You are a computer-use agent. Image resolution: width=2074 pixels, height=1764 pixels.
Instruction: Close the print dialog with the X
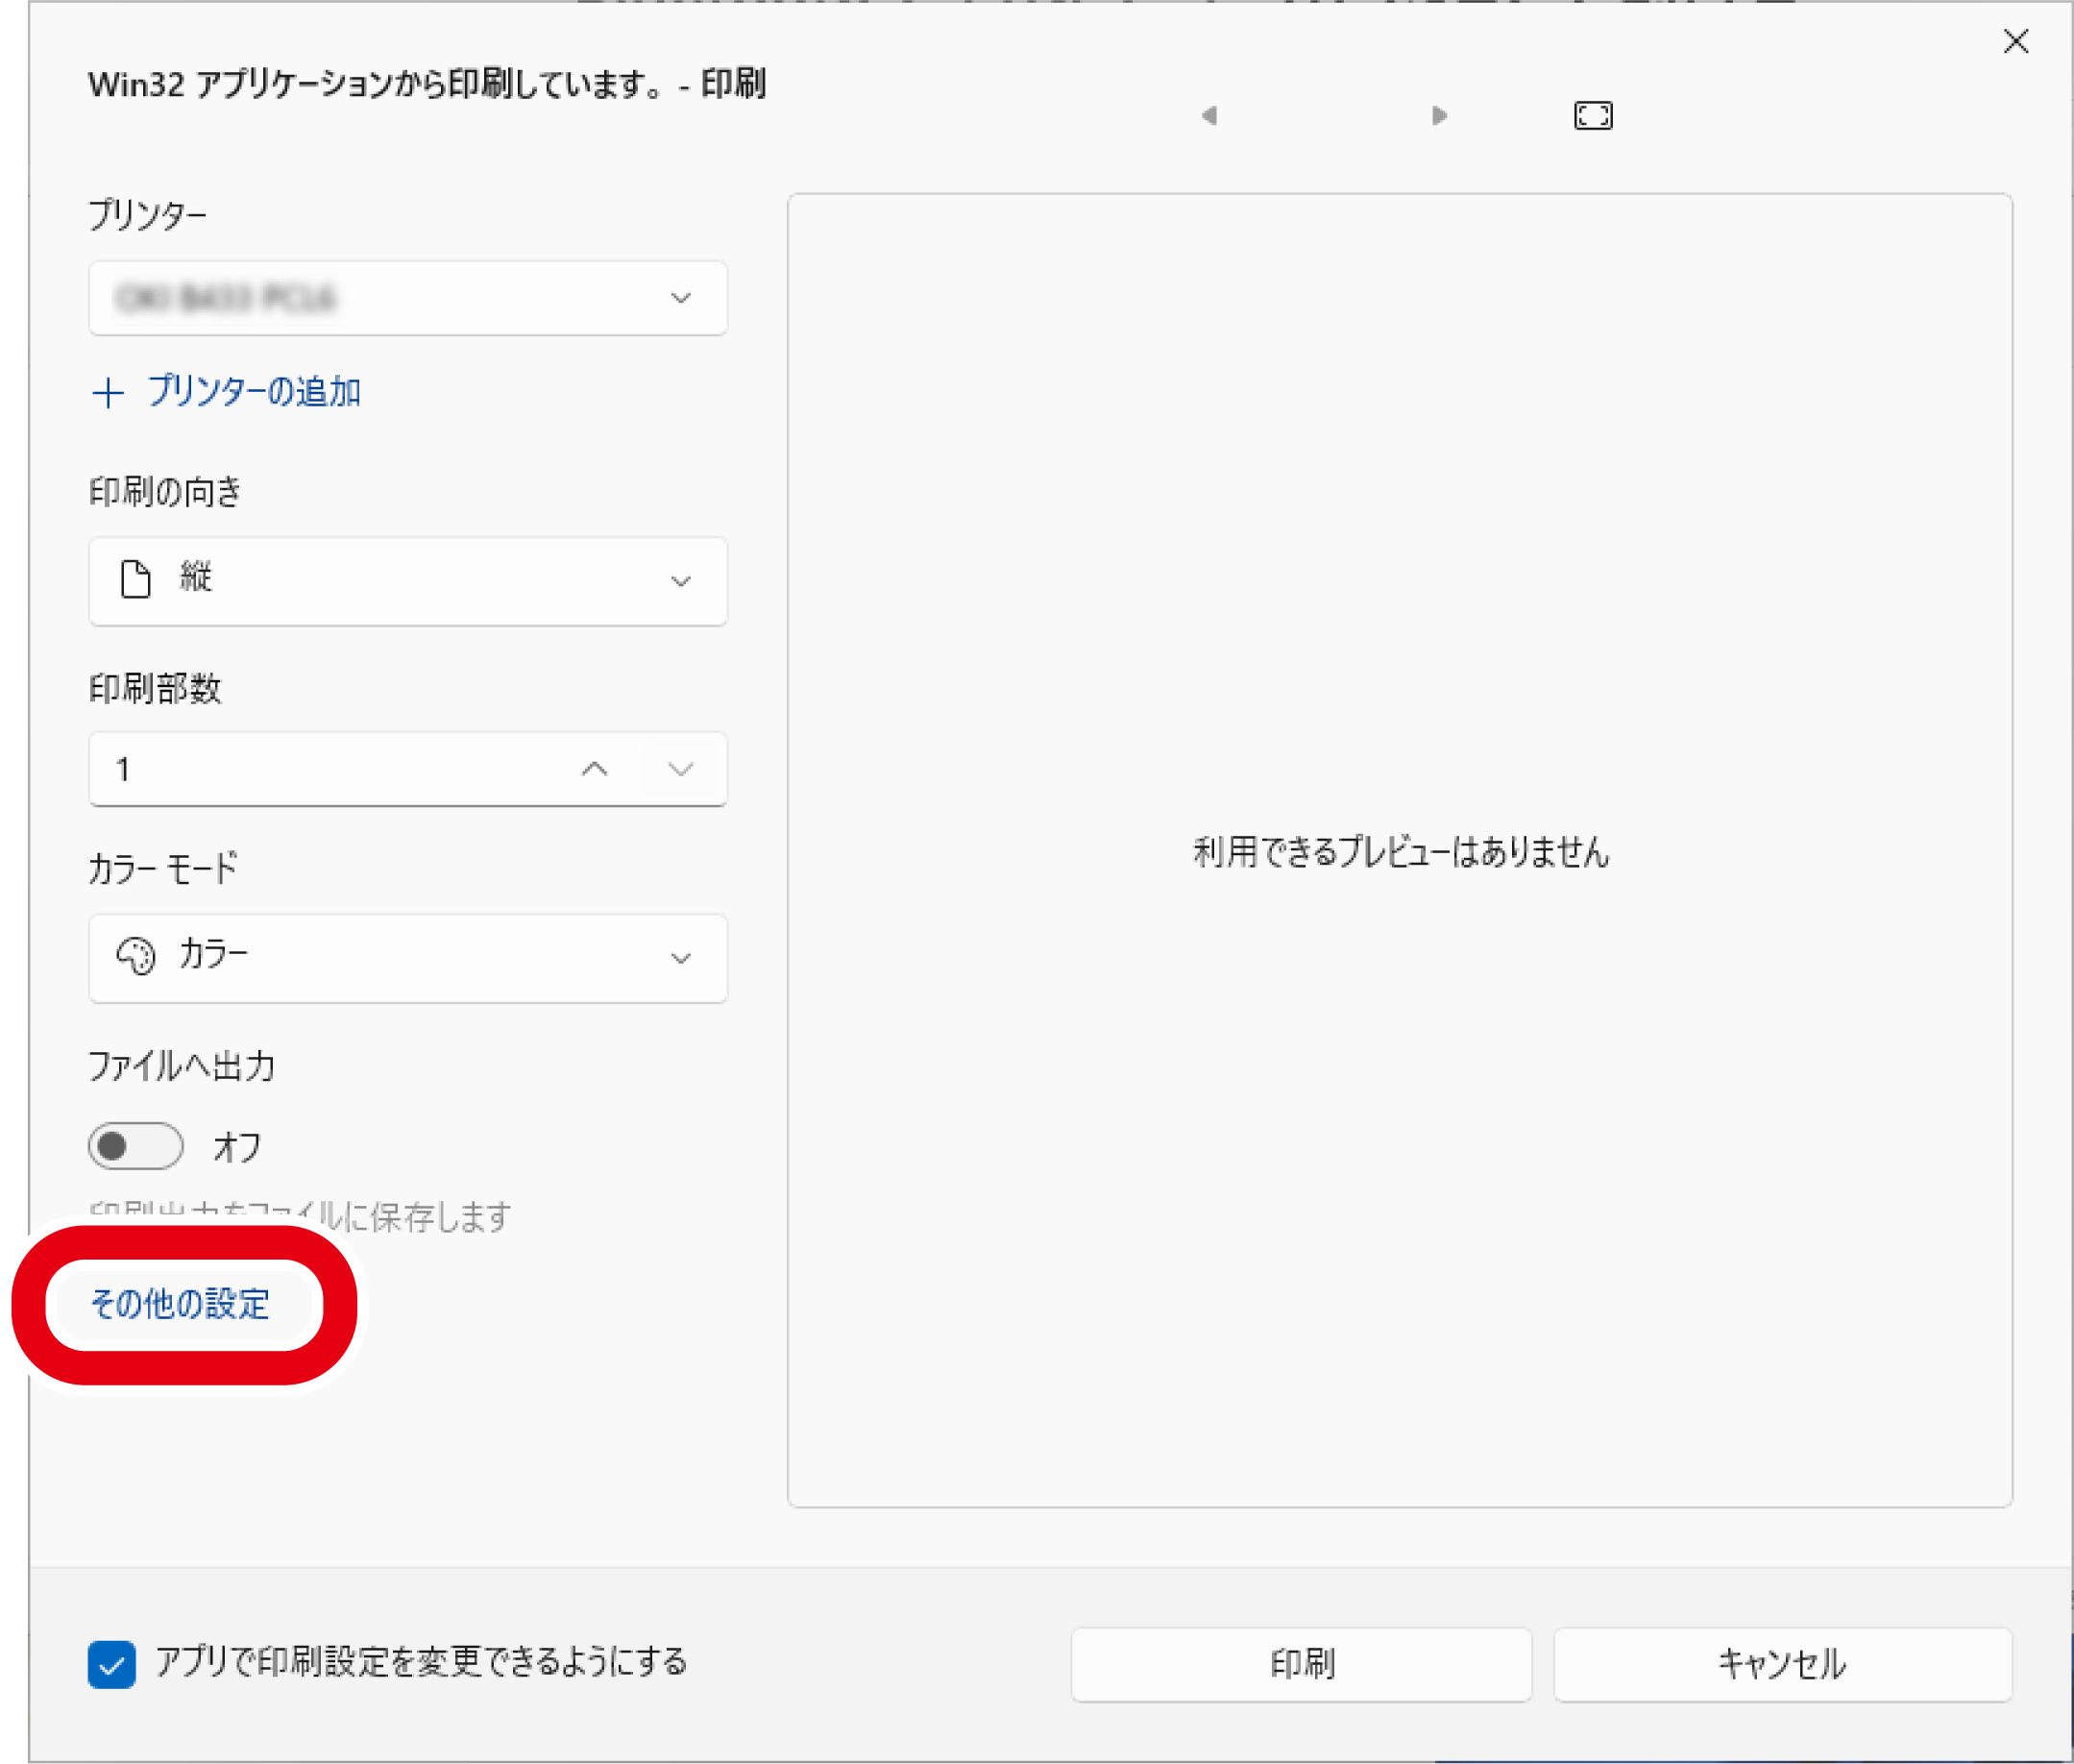pyautogui.click(x=2016, y=41)
